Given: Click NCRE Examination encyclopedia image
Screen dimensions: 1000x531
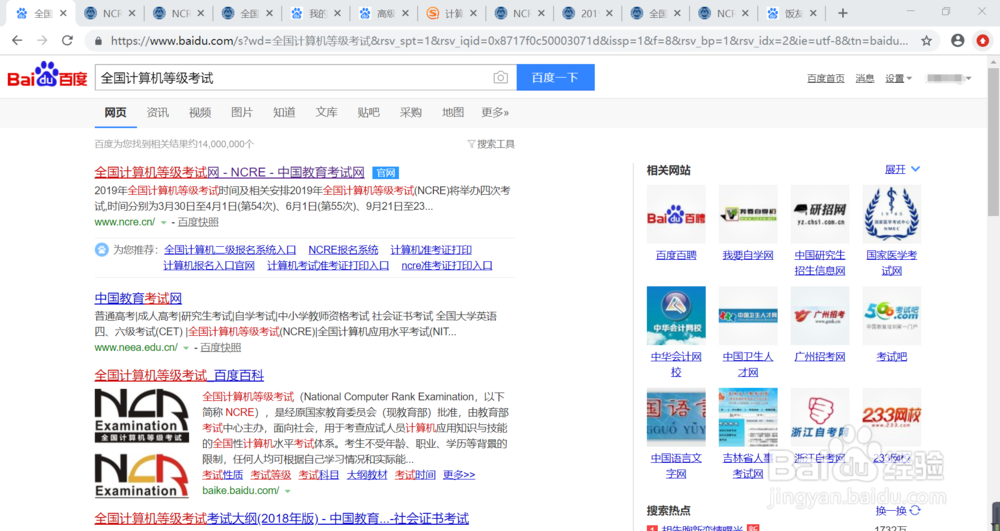Looking at the screenshot, I should (x=142, y=444).
